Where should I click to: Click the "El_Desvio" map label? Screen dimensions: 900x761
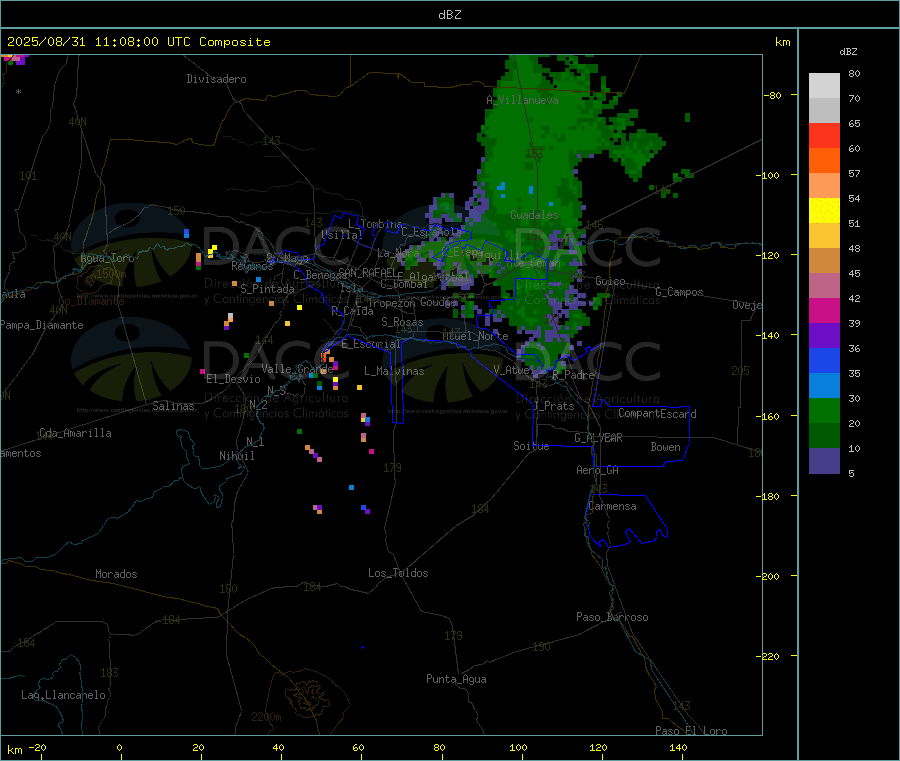coord(234,379)
